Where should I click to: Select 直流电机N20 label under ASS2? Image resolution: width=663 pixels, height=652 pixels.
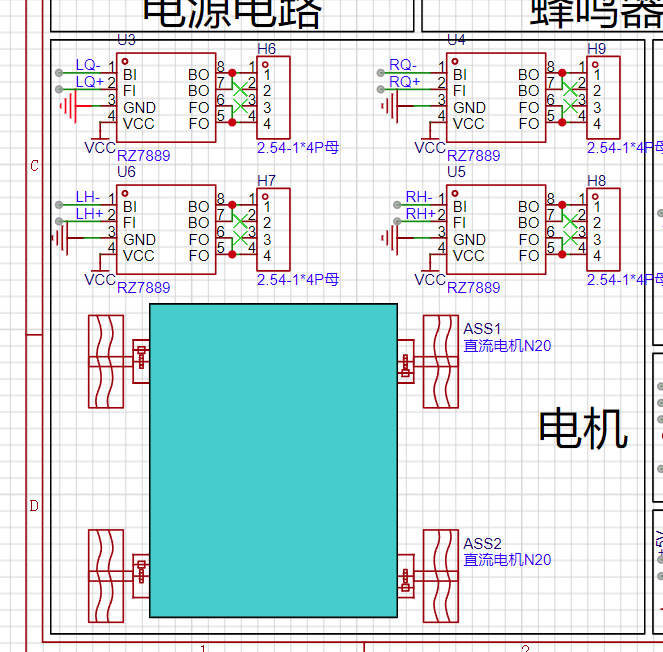[507, 560]
